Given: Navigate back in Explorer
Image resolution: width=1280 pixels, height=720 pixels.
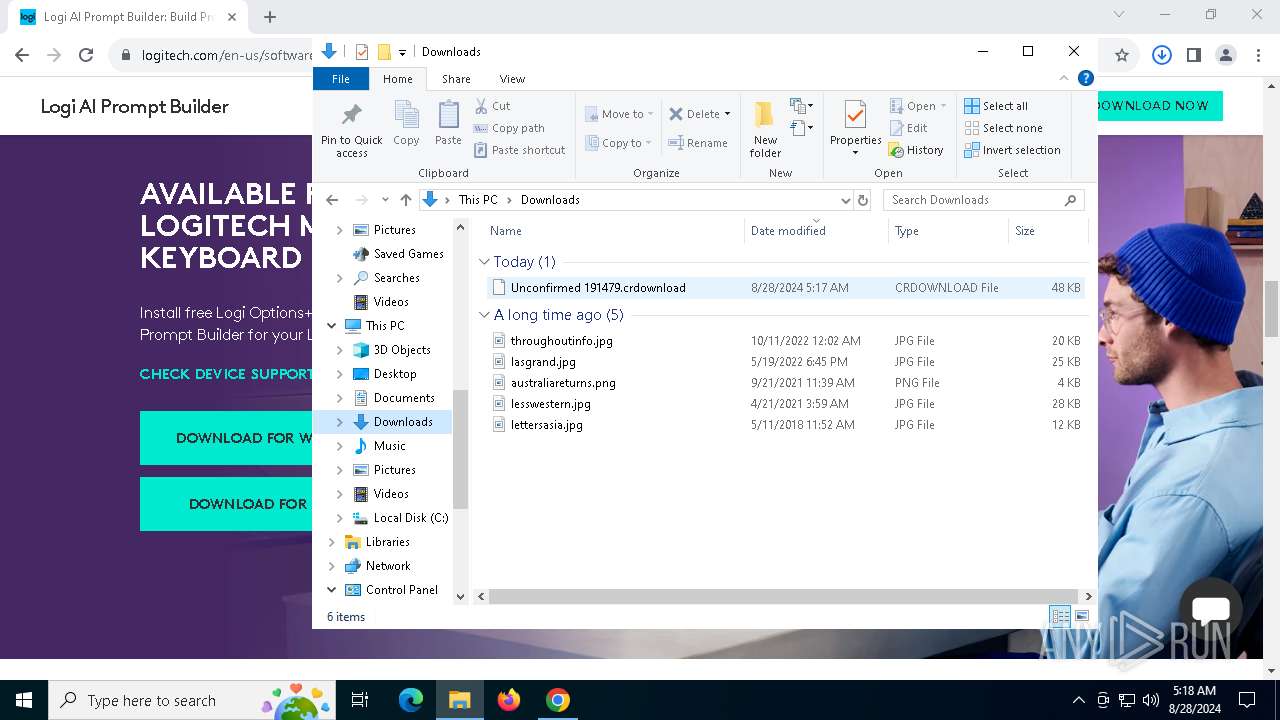Looking at the screenshot, I should pos(333,200).
